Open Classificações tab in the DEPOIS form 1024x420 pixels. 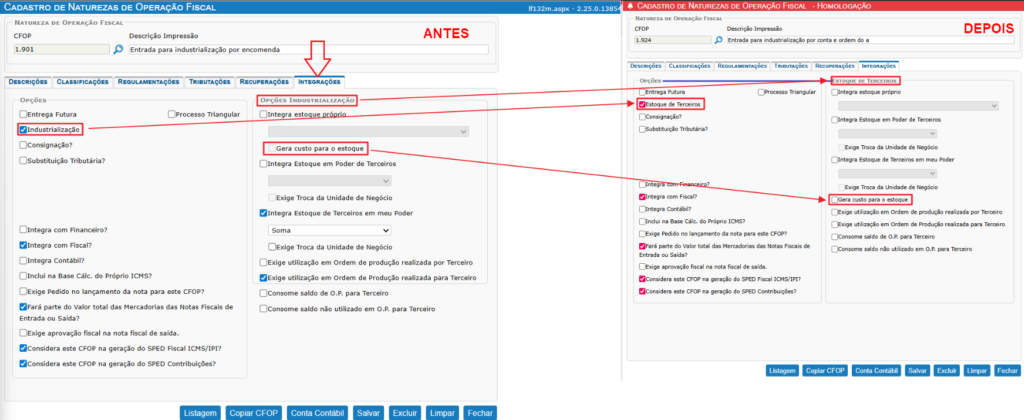click(x=689, y=65)
